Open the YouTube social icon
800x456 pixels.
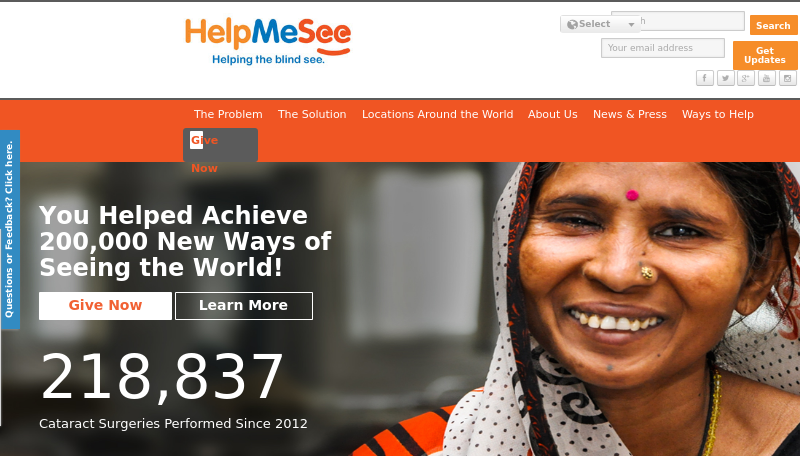[767, 78]
